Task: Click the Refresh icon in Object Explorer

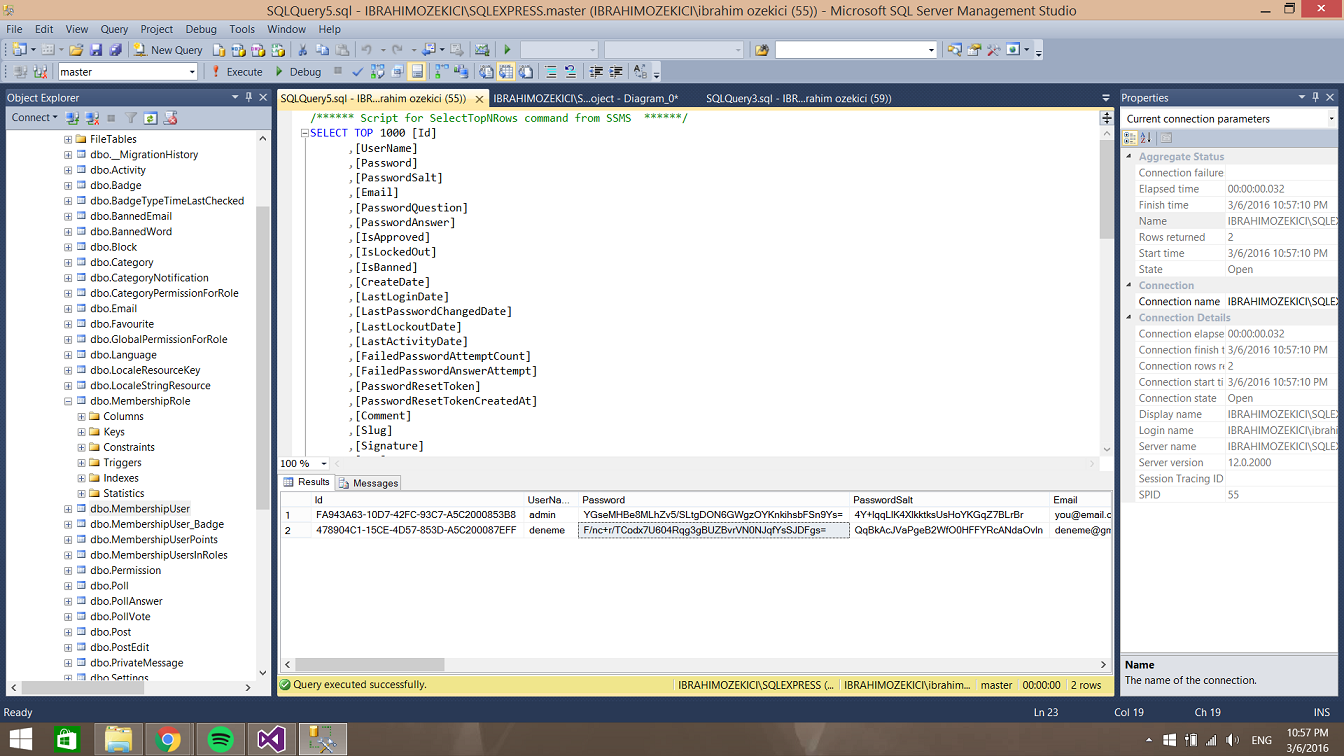Action: pos(150,118)
